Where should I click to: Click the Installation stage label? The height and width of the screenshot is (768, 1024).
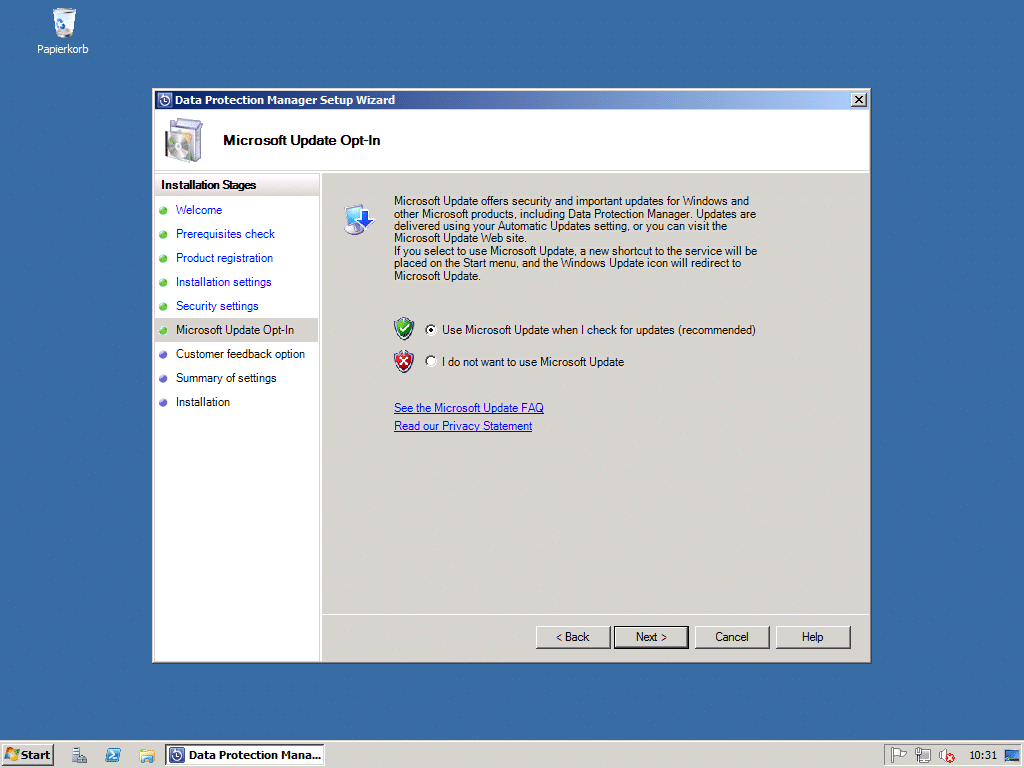pyautogui.click(x=202, y=402)
